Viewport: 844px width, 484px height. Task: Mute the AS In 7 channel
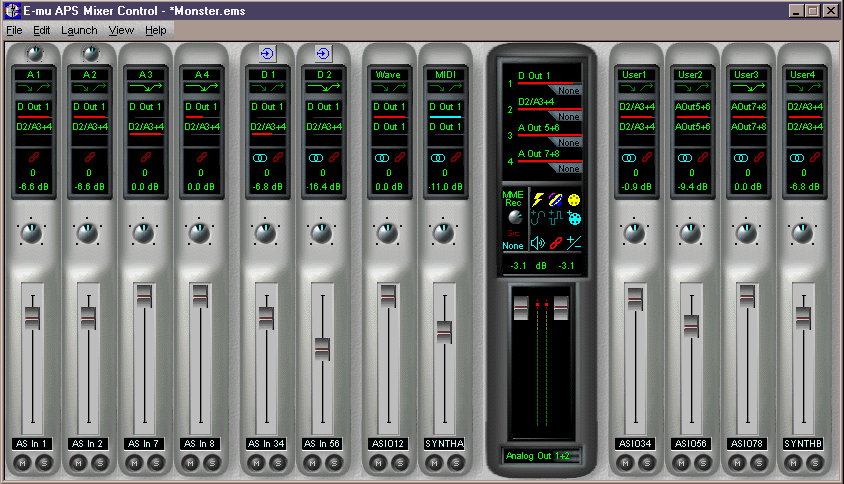[135, 462]
